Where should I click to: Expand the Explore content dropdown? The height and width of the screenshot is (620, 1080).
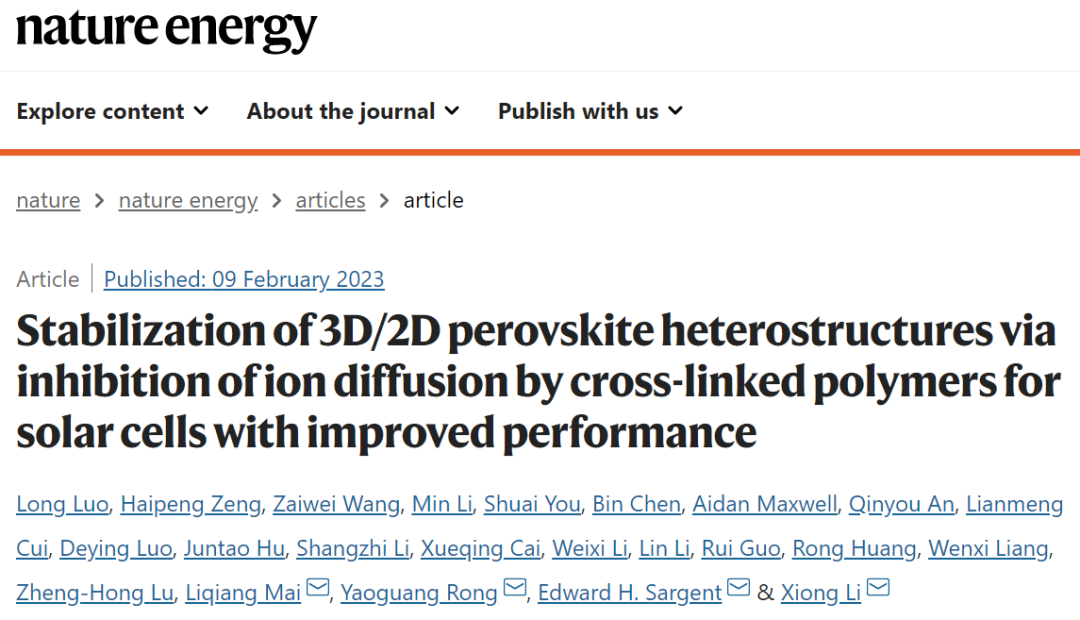(112, 111)
